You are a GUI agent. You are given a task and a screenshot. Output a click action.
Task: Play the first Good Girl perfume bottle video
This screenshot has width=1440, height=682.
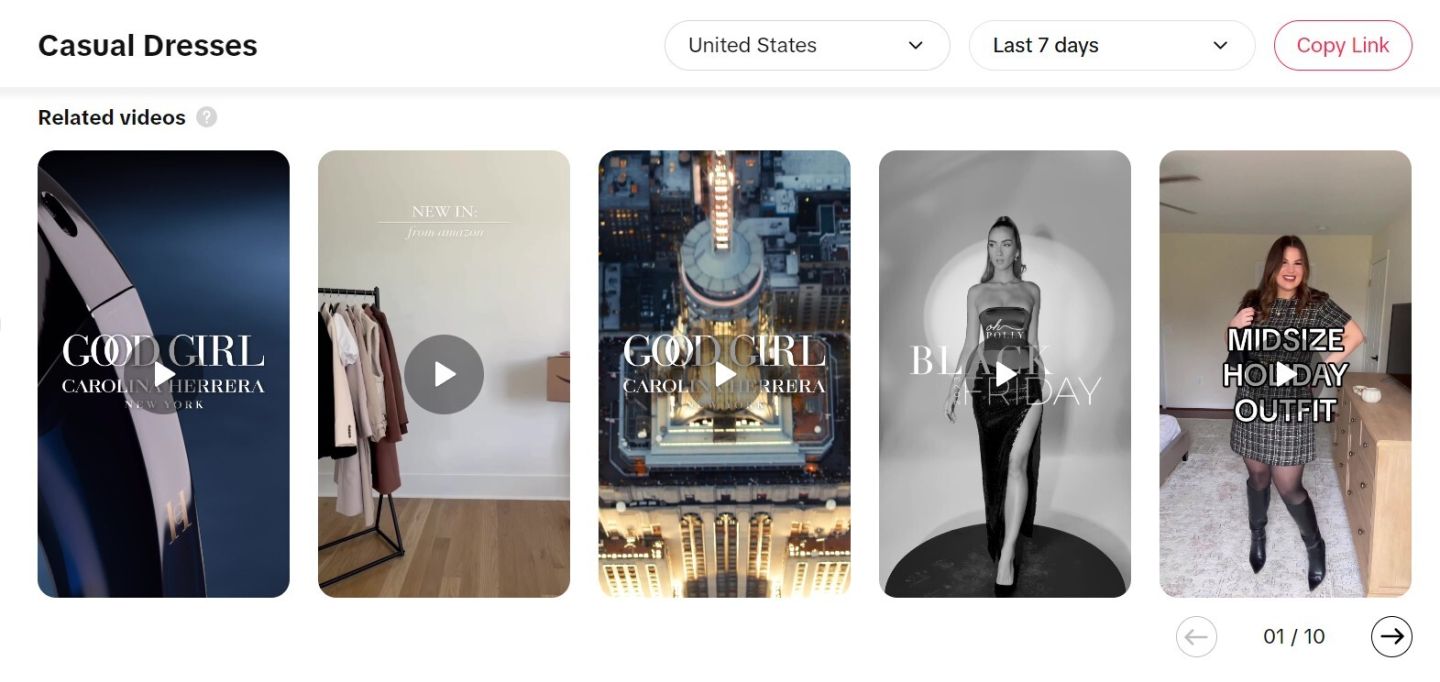pyautogui.click(x=164, y=374)
